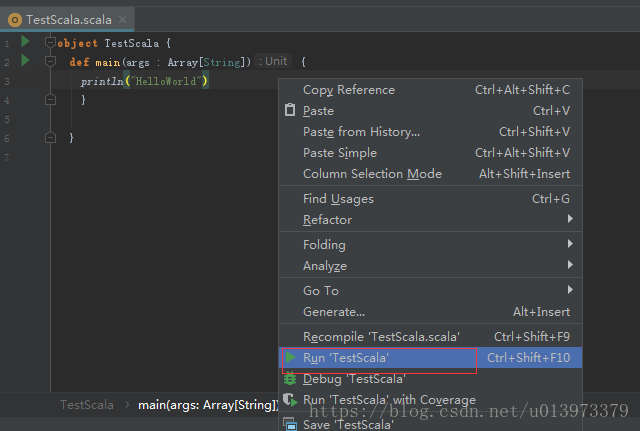This screenshot has width=640, height=431.
Task: Open the Folding submenu arrow
Action: click(570, 245)
